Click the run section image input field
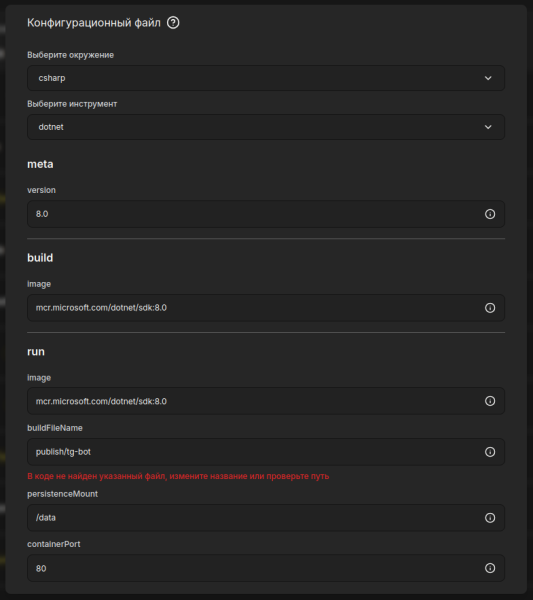The image size is (533, 600). click(266, 401)
